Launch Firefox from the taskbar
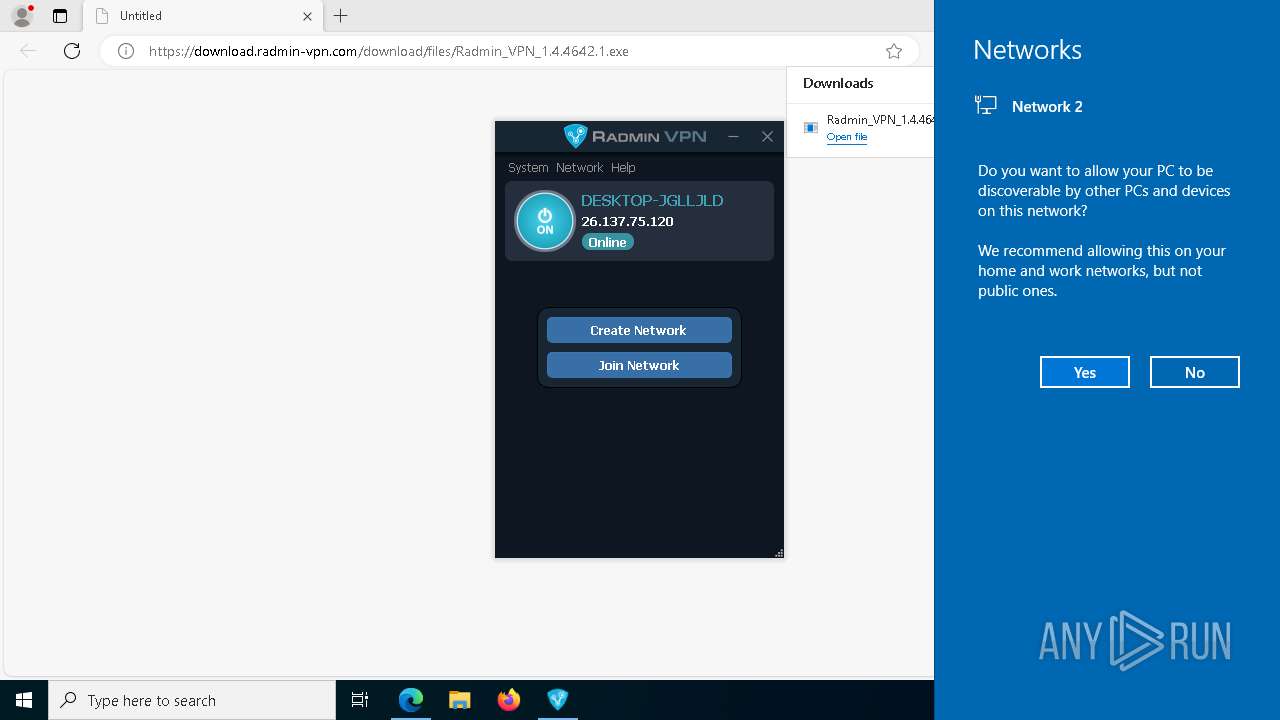 click(509, 700)
